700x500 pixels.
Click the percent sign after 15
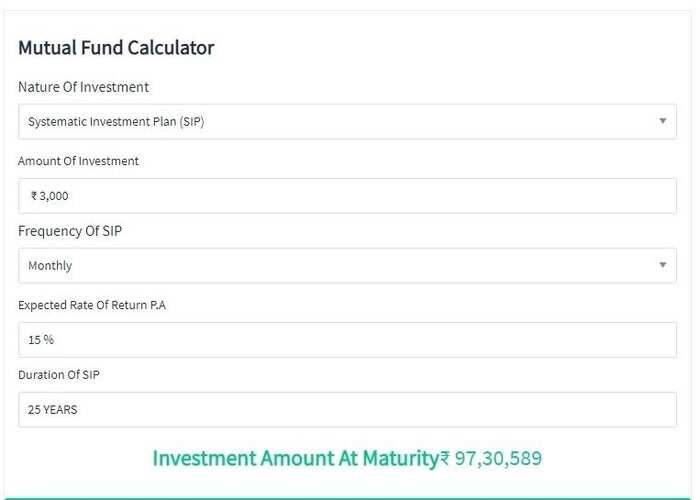pyautogui.click(x=49, y=340)
